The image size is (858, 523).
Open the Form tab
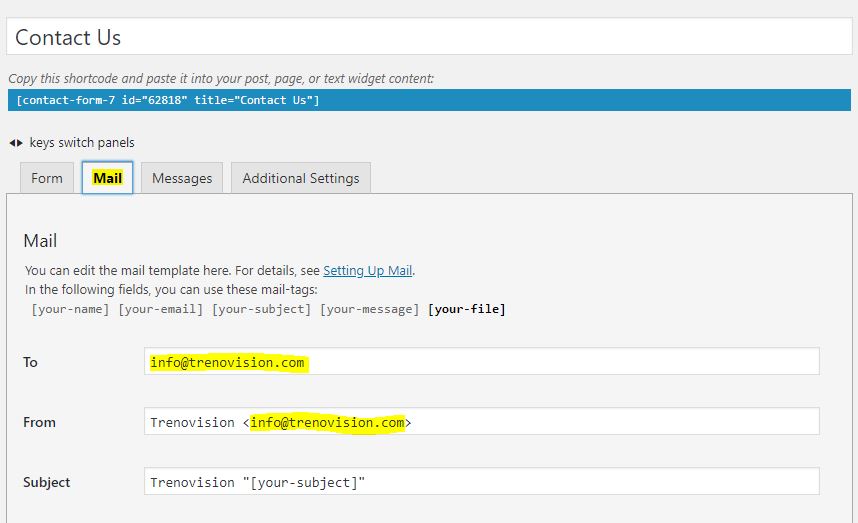[47, 178]
